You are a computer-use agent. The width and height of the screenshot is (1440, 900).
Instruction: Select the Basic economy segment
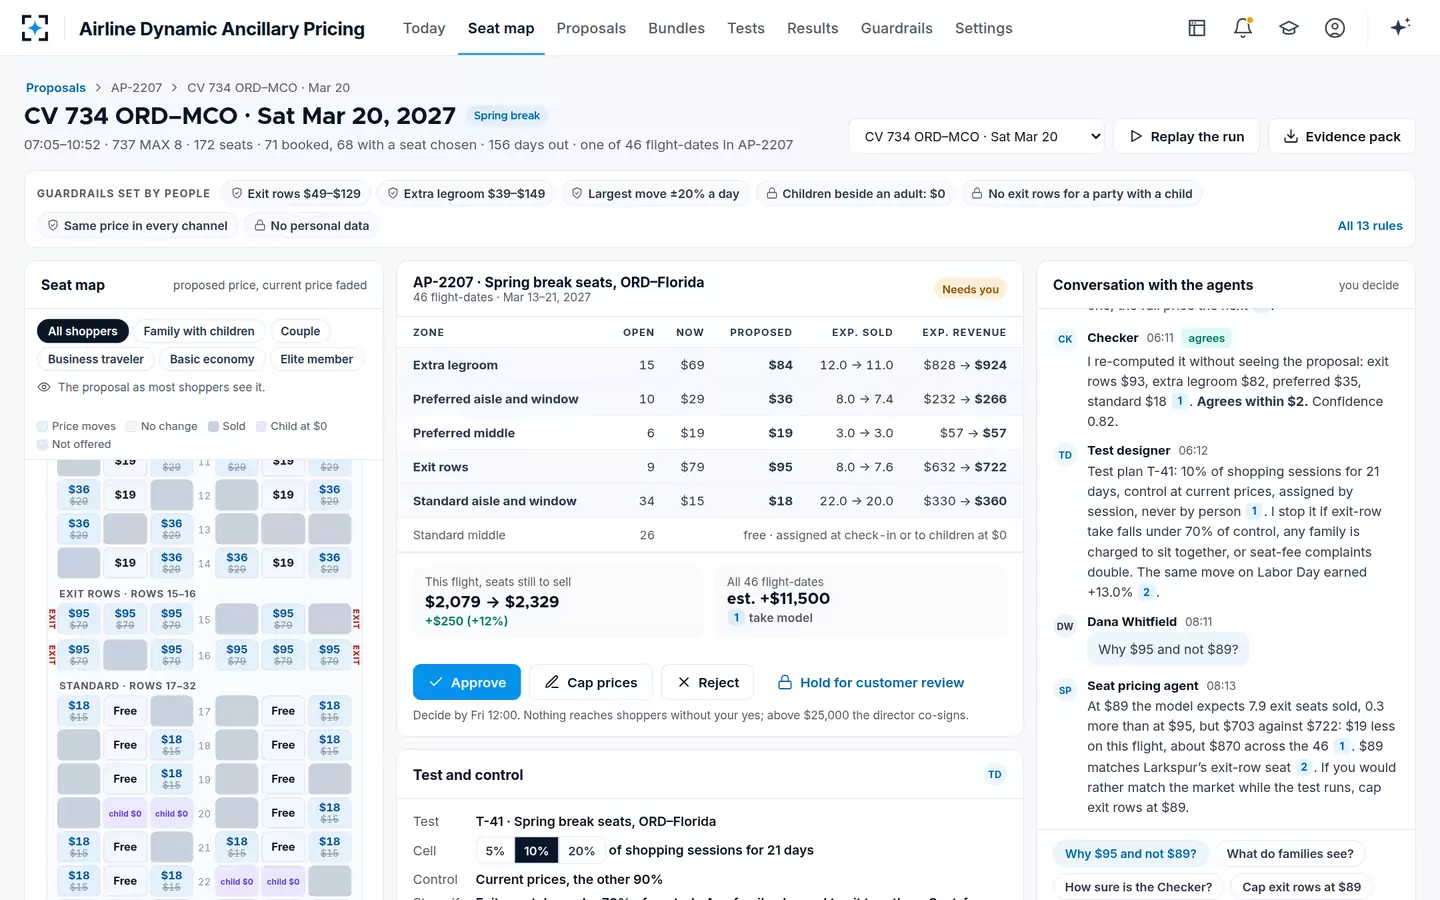pos(212,359)
